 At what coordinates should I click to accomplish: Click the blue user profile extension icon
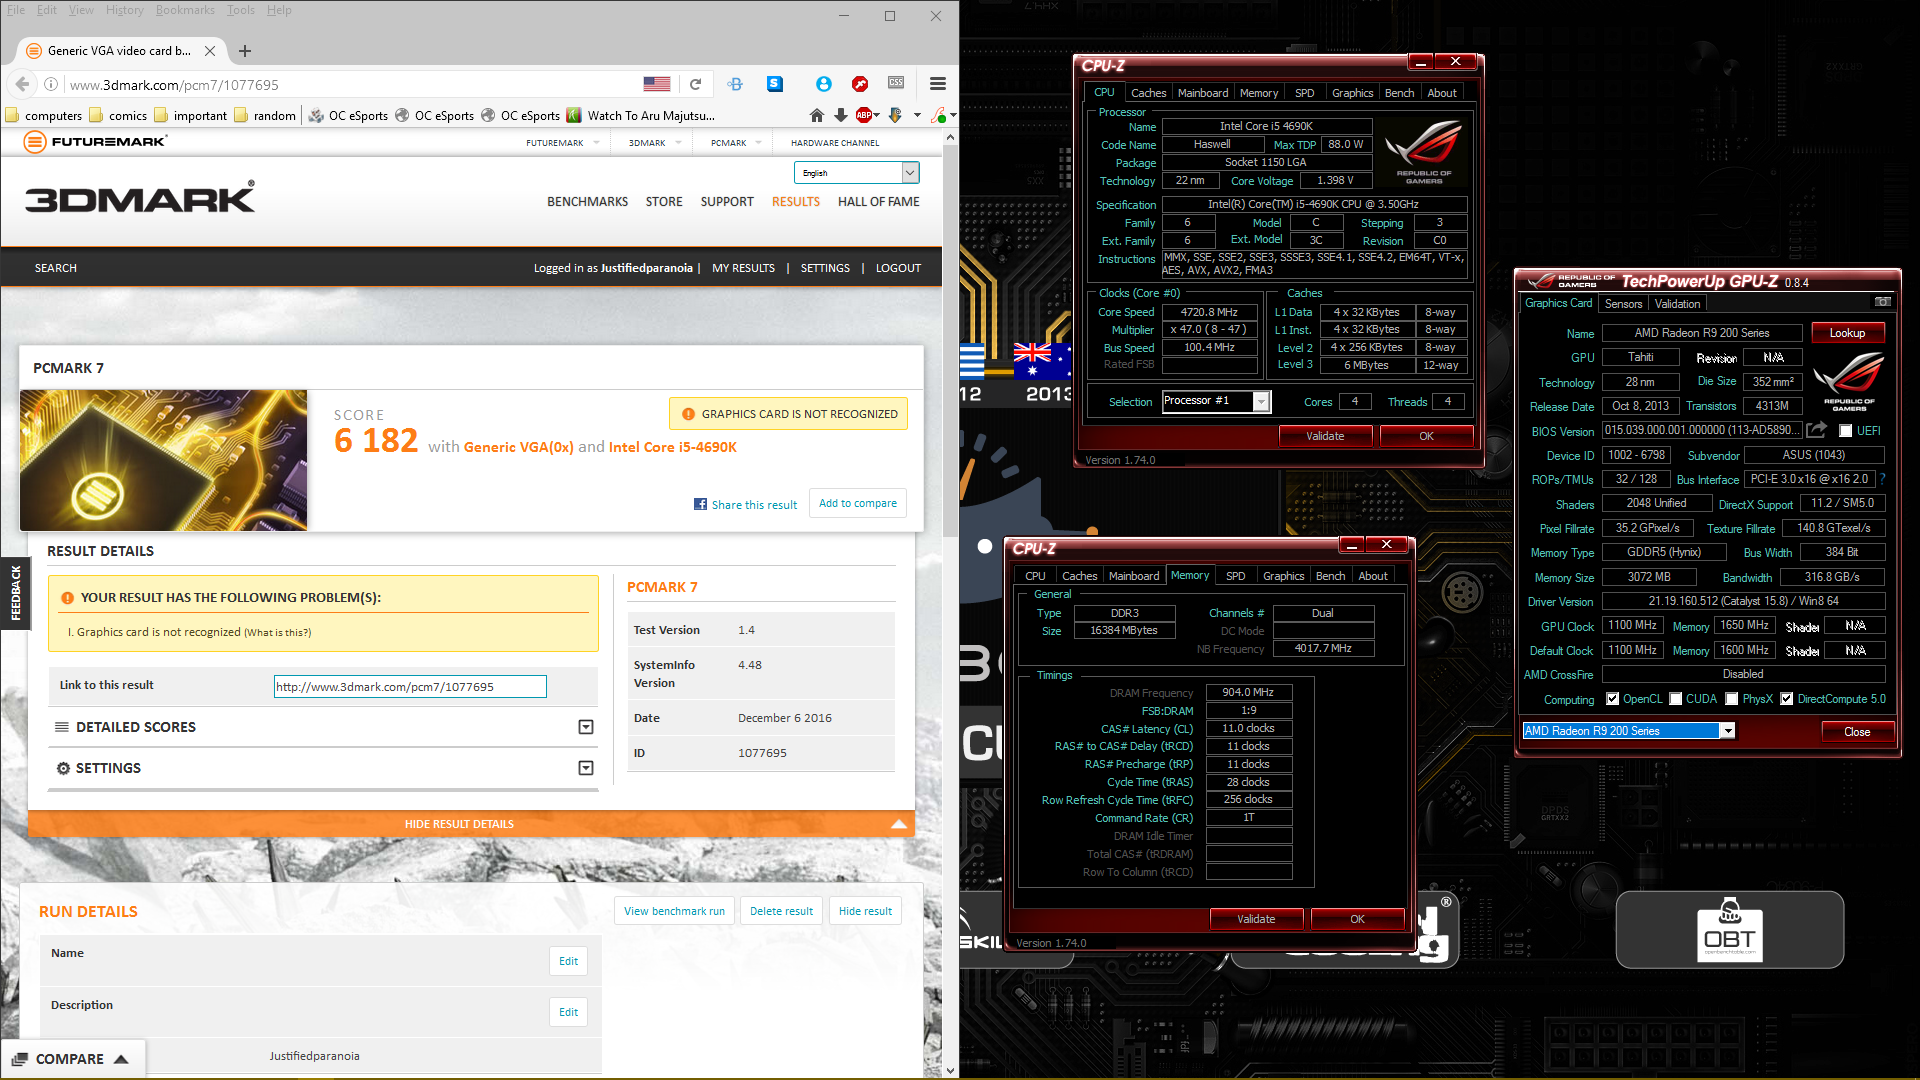(823, 84)
